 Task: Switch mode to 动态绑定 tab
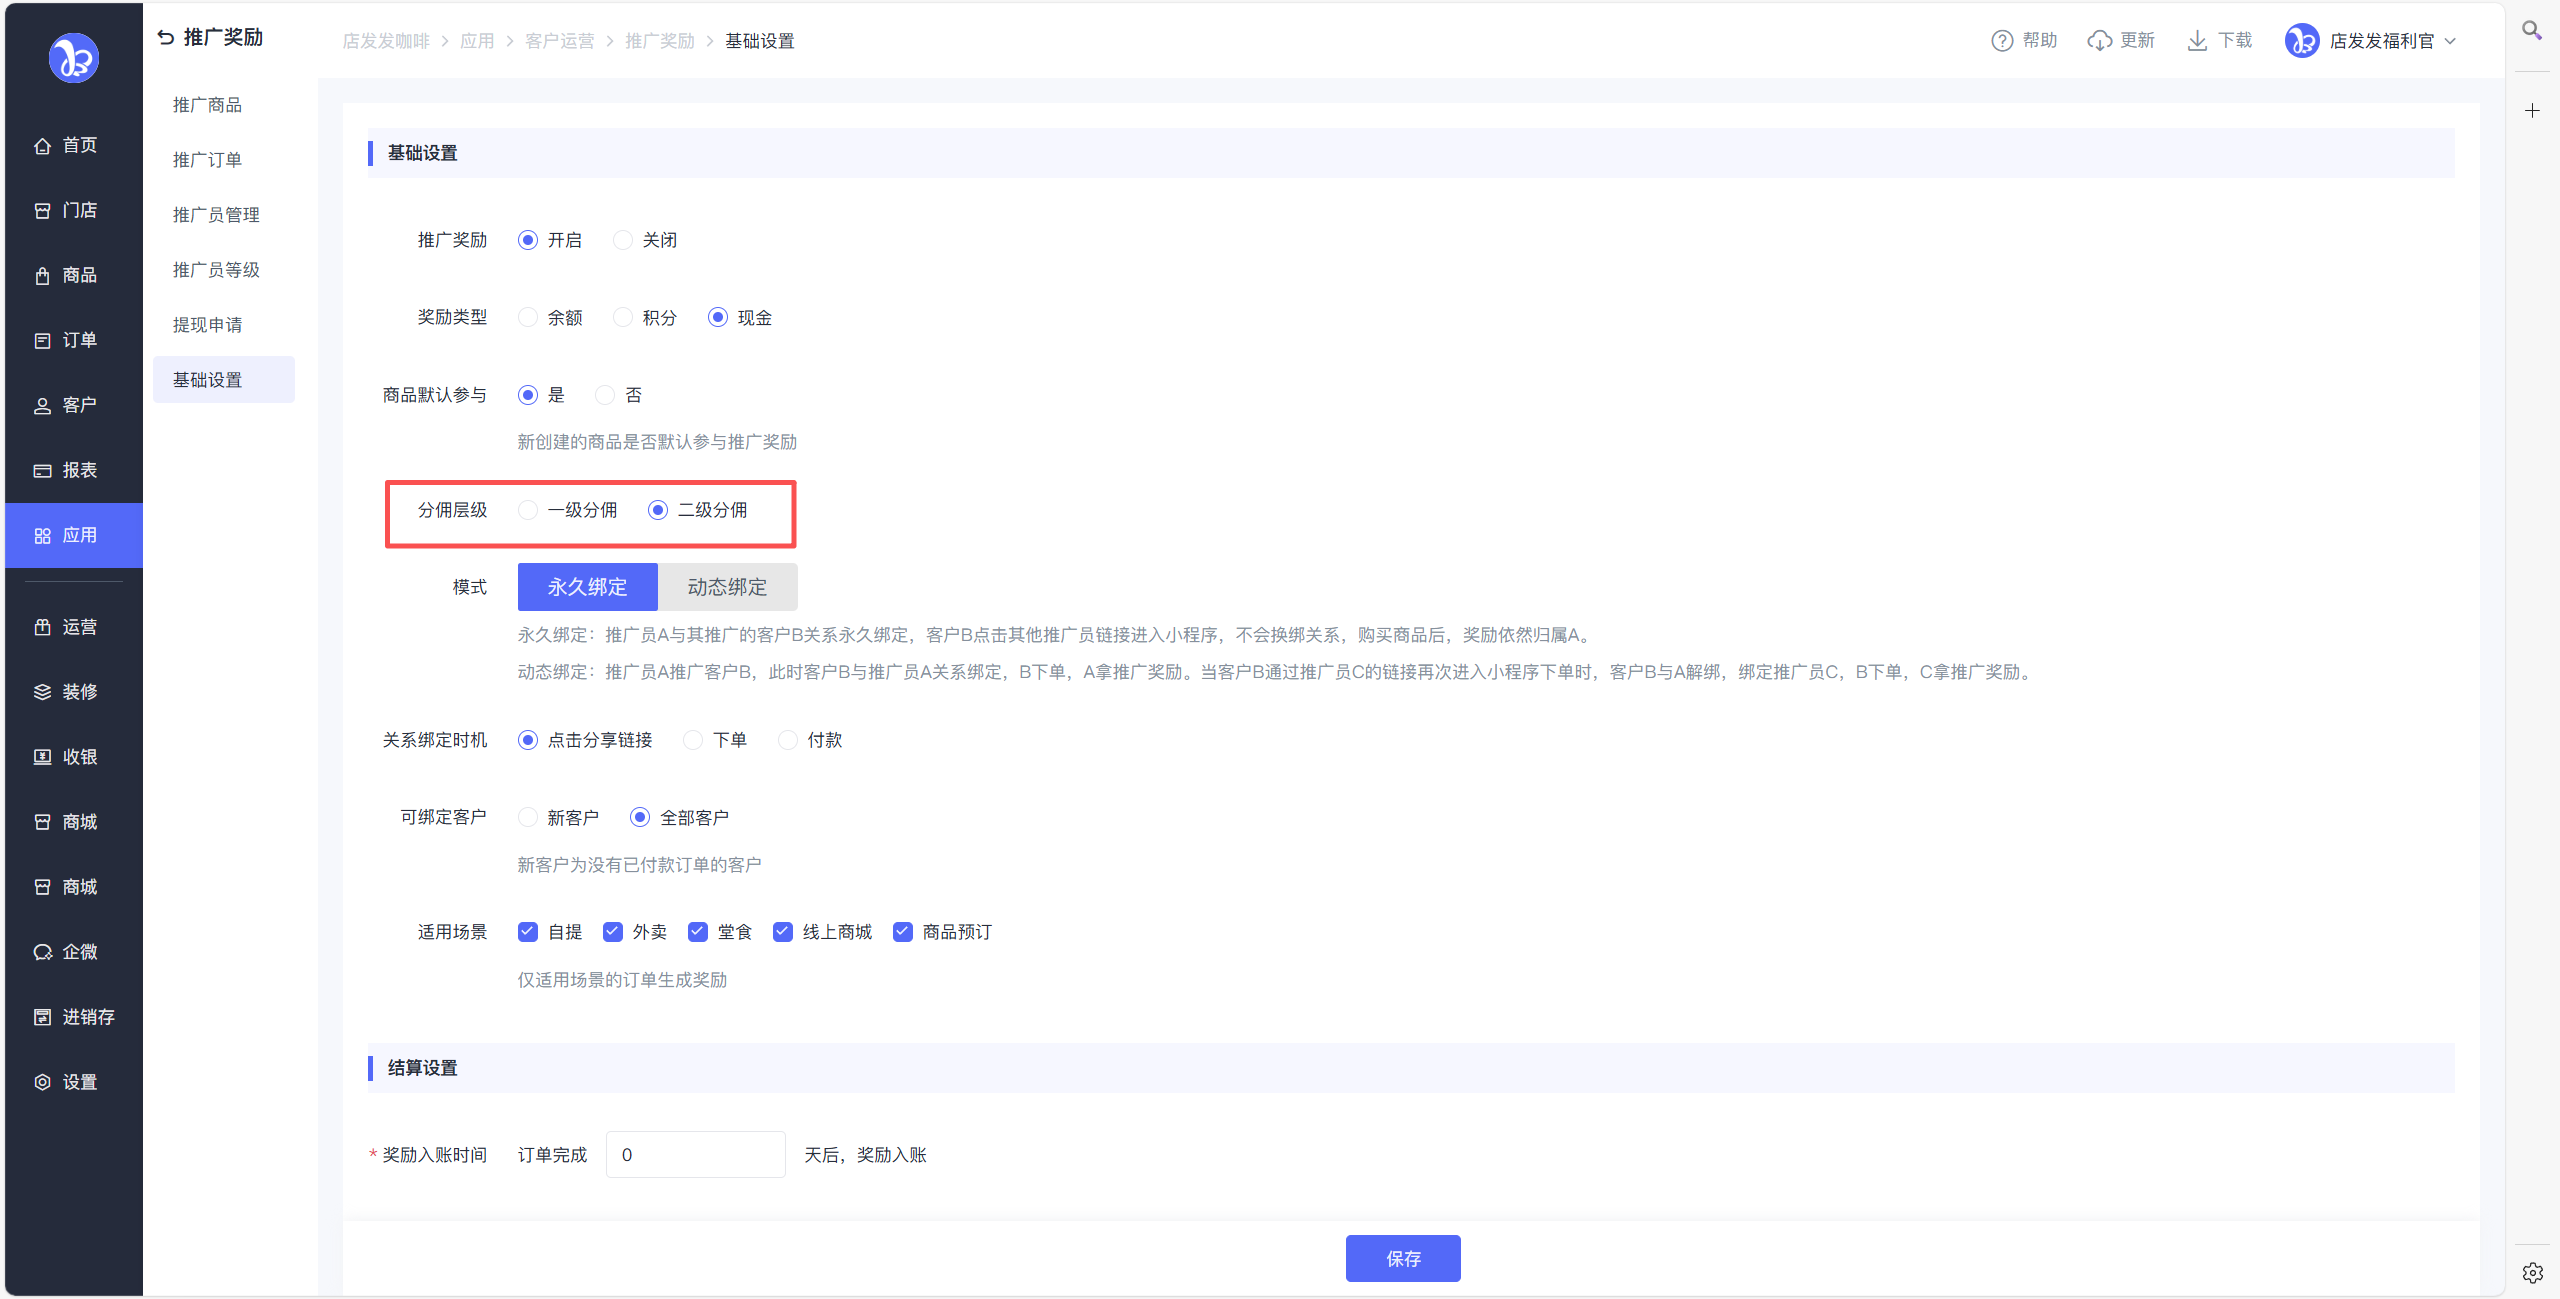[x=727, y=587]
